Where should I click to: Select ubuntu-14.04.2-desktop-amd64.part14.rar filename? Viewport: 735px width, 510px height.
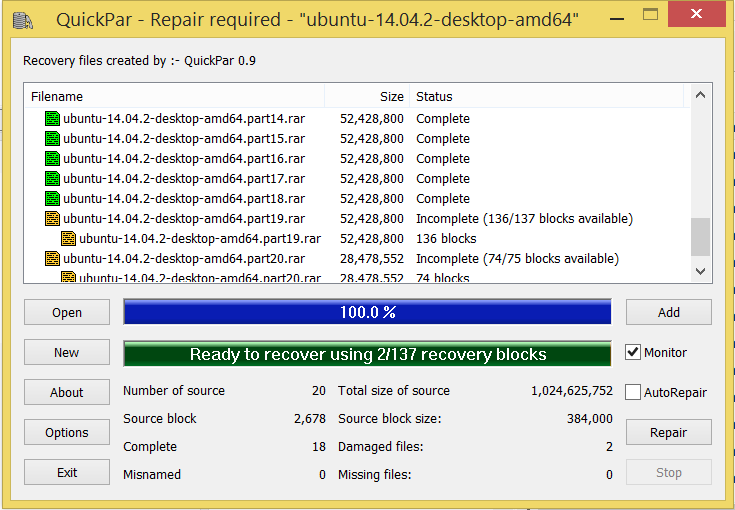tap(184, 119)
